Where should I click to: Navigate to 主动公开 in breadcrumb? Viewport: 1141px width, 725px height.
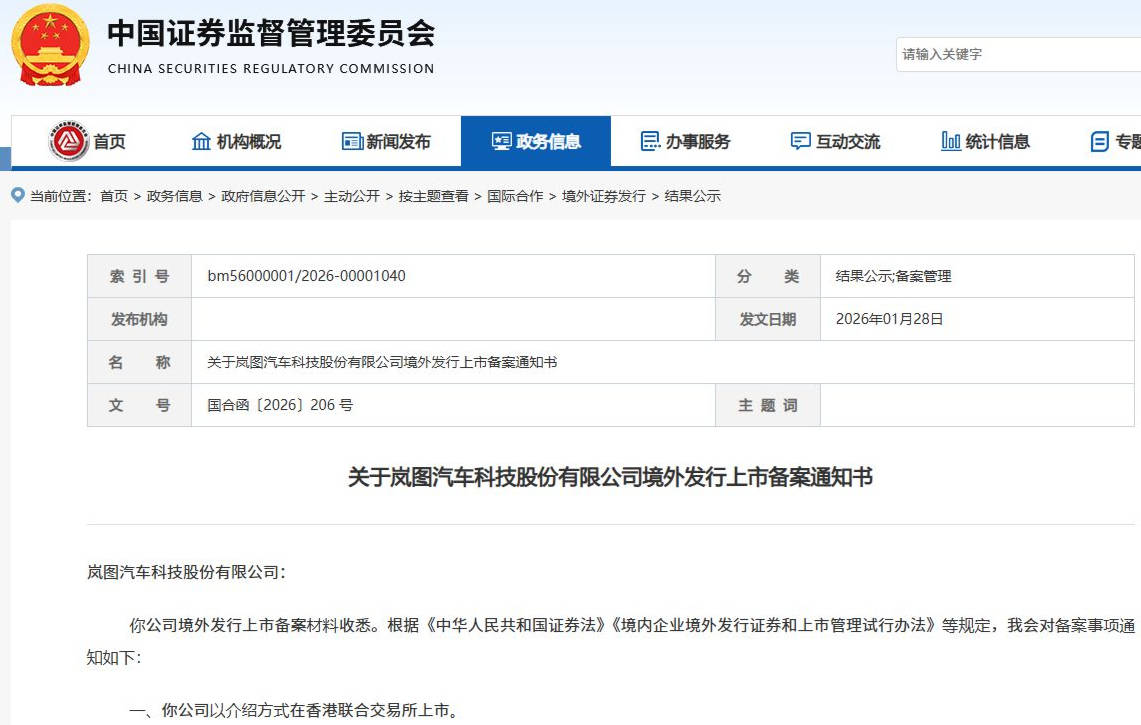(352, 196)
